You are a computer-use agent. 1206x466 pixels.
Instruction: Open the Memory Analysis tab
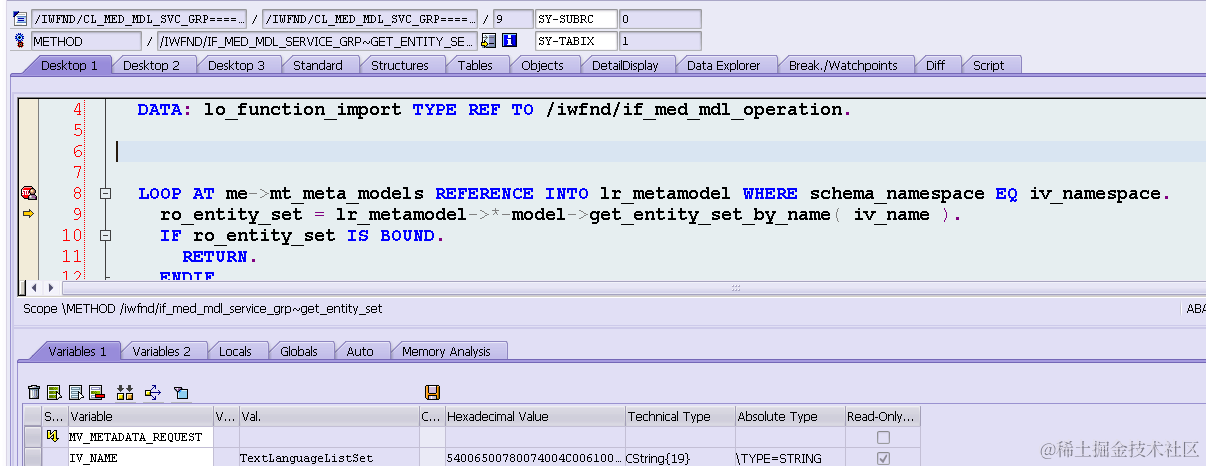[x=446, y=351]
